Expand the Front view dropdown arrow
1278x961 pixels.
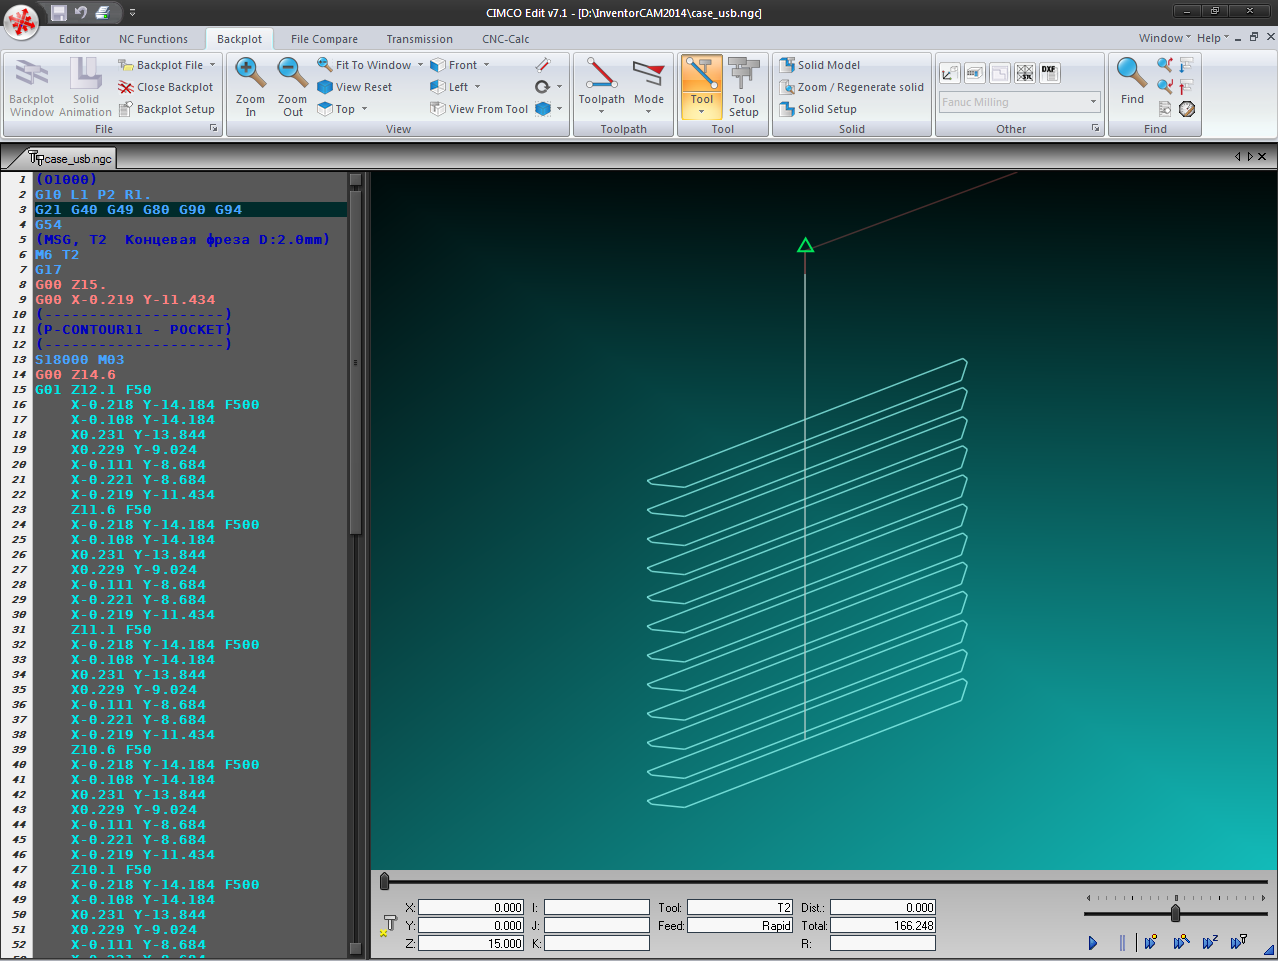[x=487, y=65]
